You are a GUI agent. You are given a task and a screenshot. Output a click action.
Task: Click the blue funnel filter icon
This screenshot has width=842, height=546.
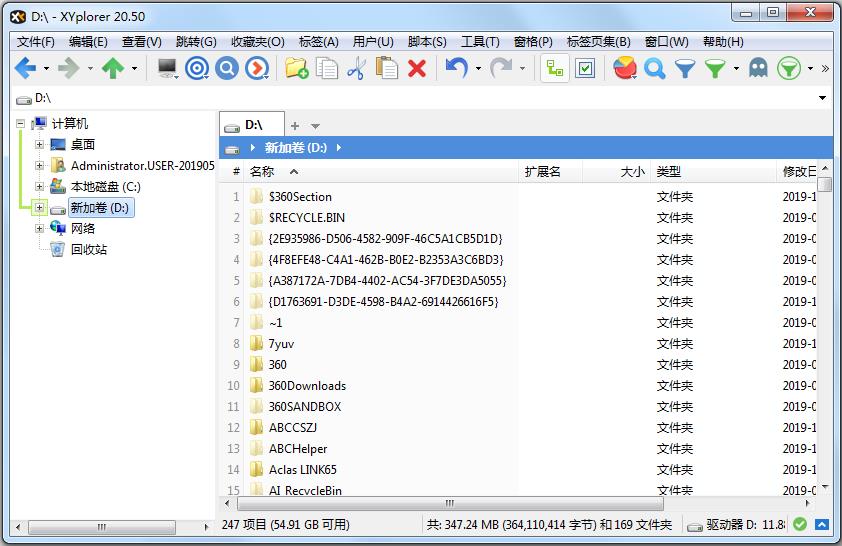click(x=685, y=69)
